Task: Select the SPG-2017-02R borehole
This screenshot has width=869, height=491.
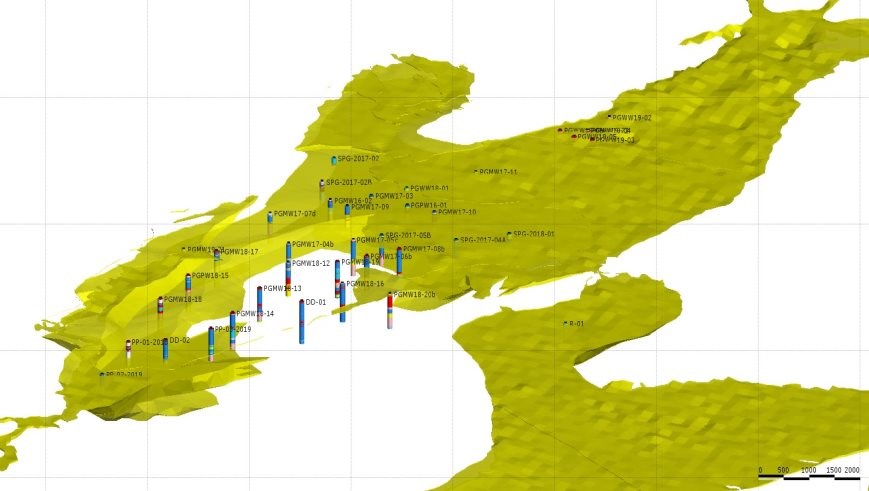Action: [x=322, y=184]
